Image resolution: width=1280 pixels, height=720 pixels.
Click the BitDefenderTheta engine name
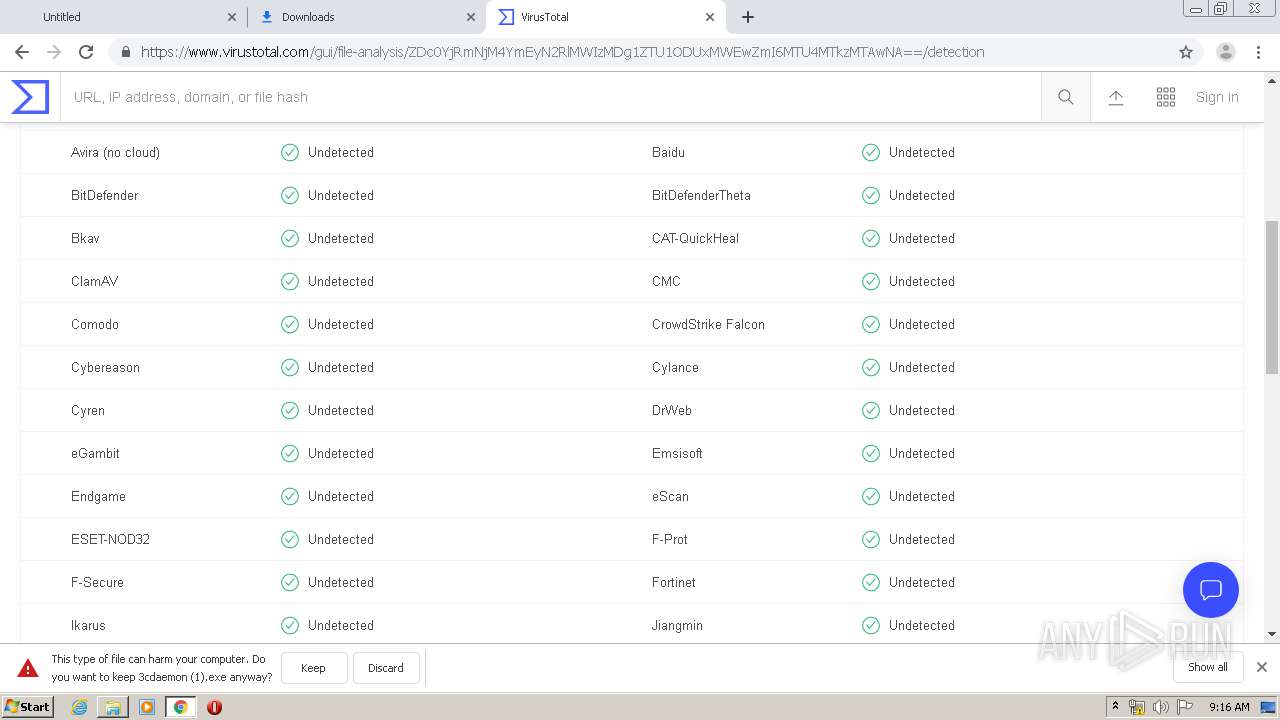pyautogui.click(x=701, y=195)
